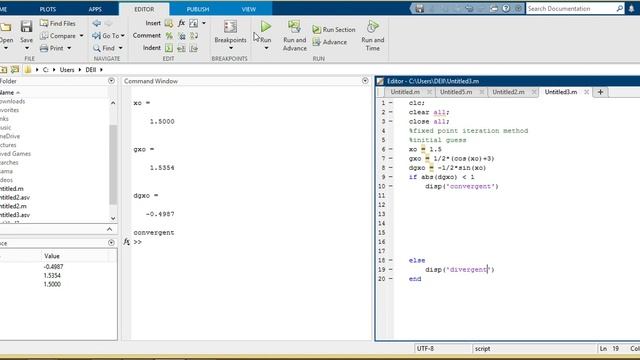
Task: Click the Save disk icon in ribbon
Action: (26, 27)
